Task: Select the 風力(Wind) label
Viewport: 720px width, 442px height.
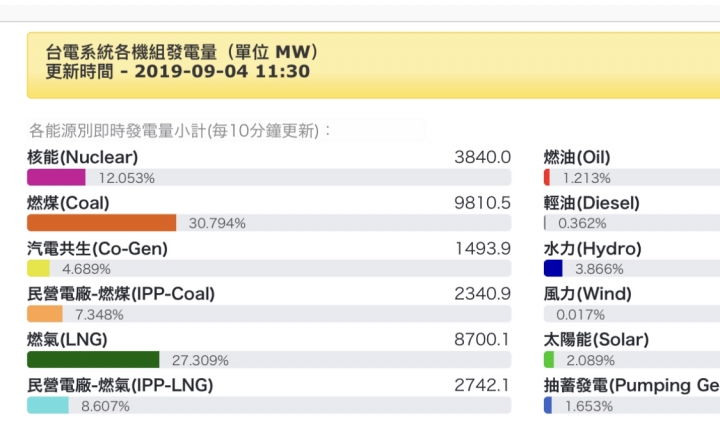Action: (587, 294)
